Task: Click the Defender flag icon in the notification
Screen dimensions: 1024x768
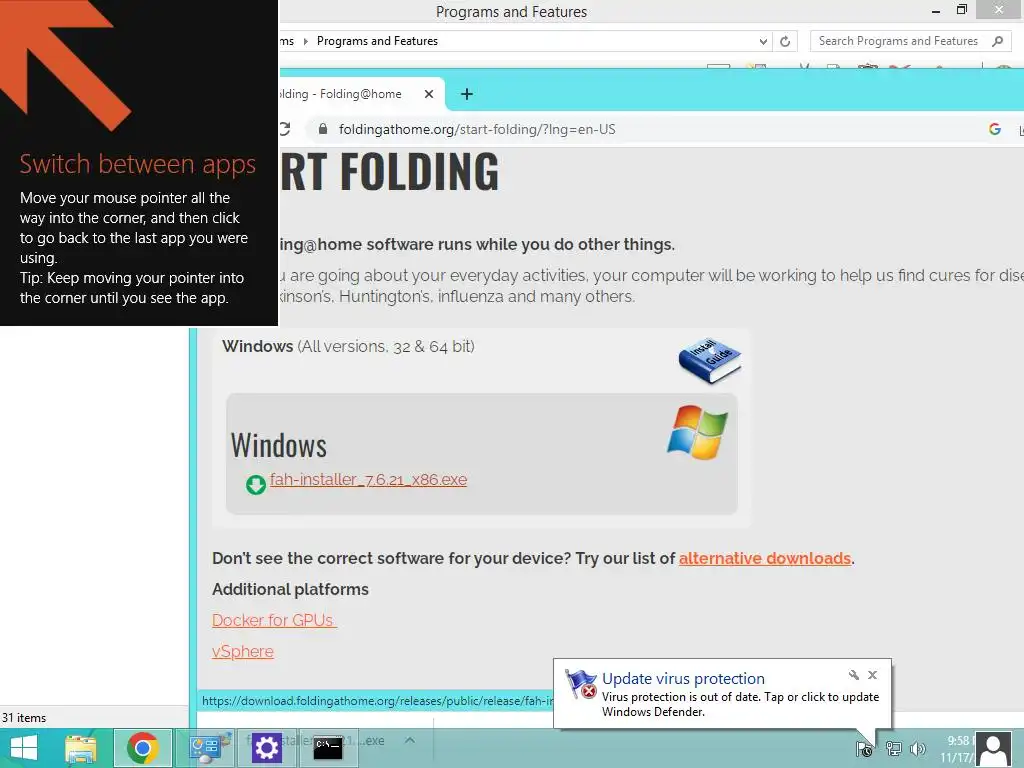Action: pos(581,684)
